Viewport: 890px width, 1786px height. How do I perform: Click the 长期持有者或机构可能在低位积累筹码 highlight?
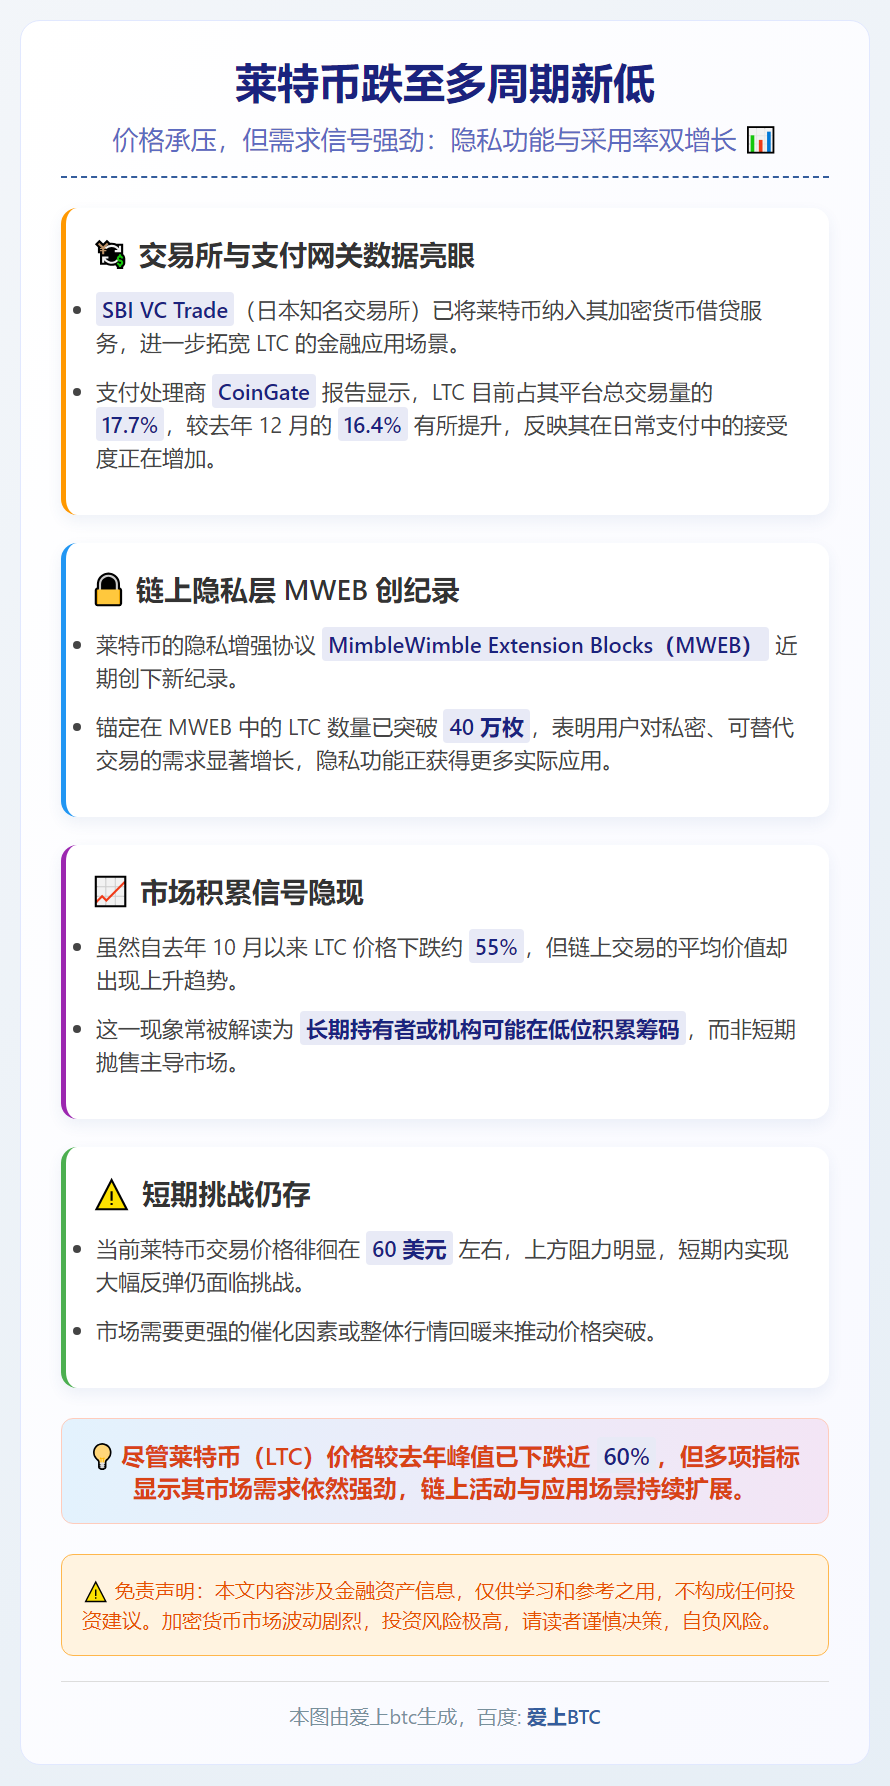[493, 1029]
